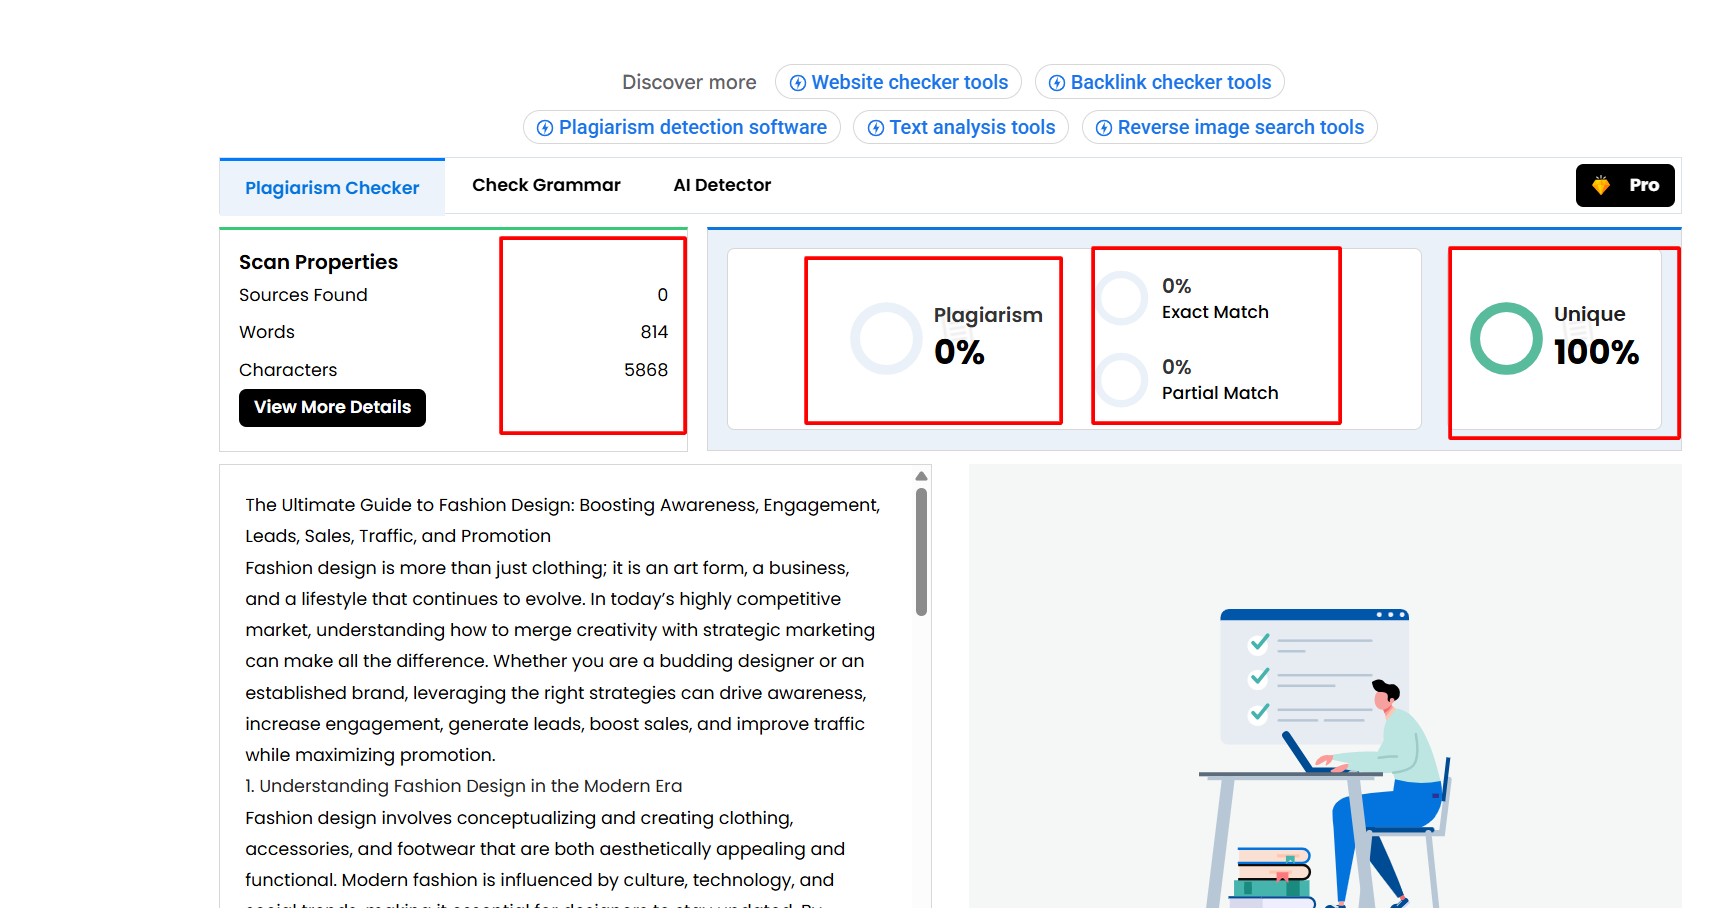Open the AI Detector tab
The image size is (1710, 908).
point(722,185)
